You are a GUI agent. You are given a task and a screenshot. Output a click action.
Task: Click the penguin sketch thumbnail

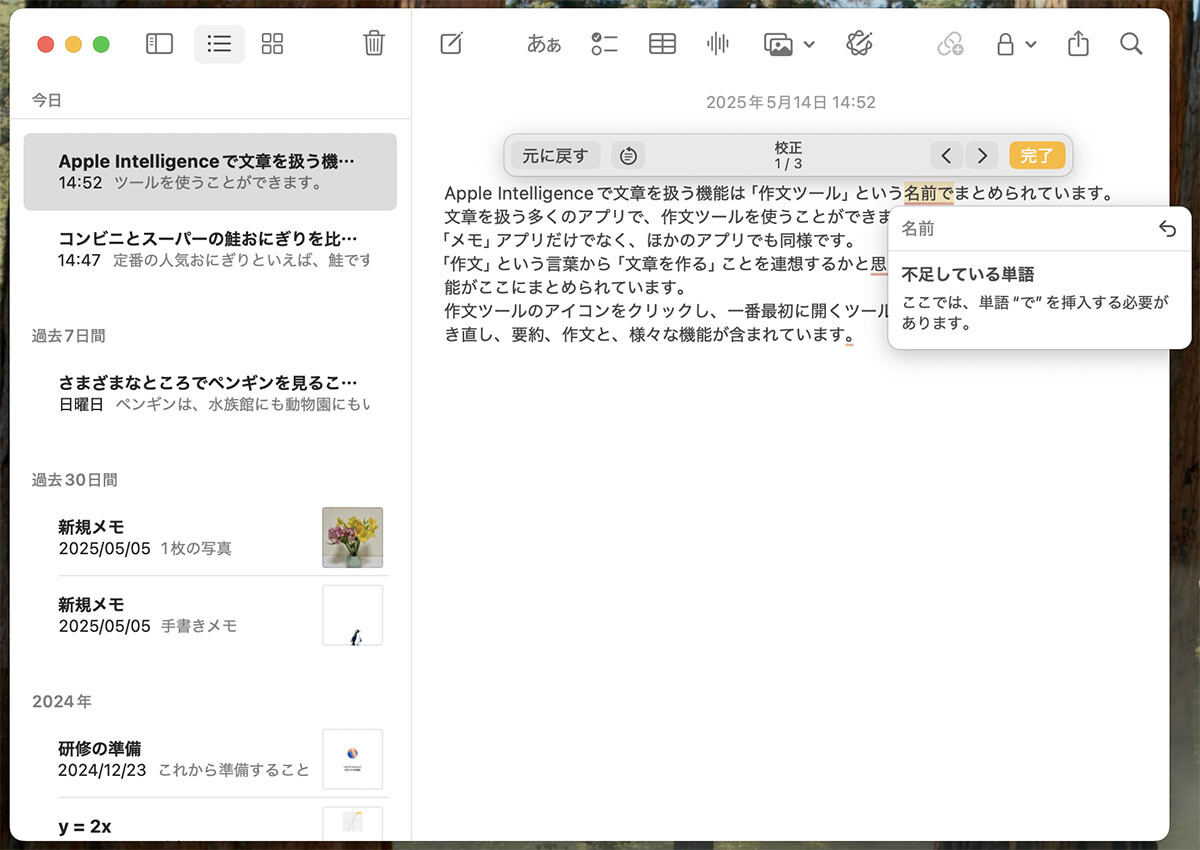[352, 615]
